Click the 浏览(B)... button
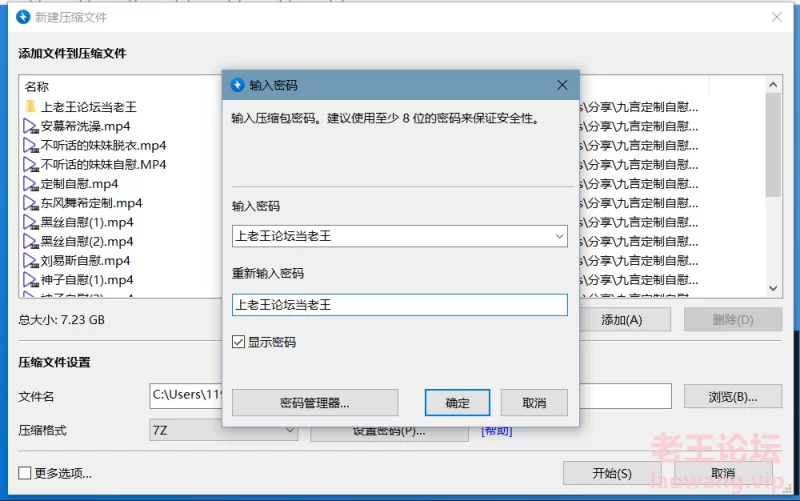800x501 pixels. (x=733, y=396)
